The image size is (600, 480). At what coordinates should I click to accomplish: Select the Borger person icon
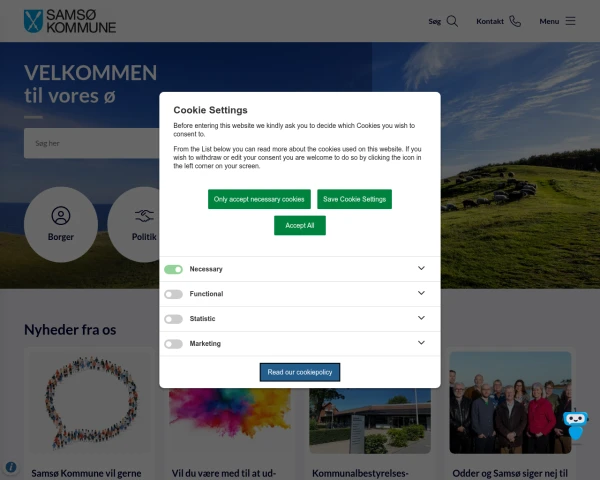point(61,216)
